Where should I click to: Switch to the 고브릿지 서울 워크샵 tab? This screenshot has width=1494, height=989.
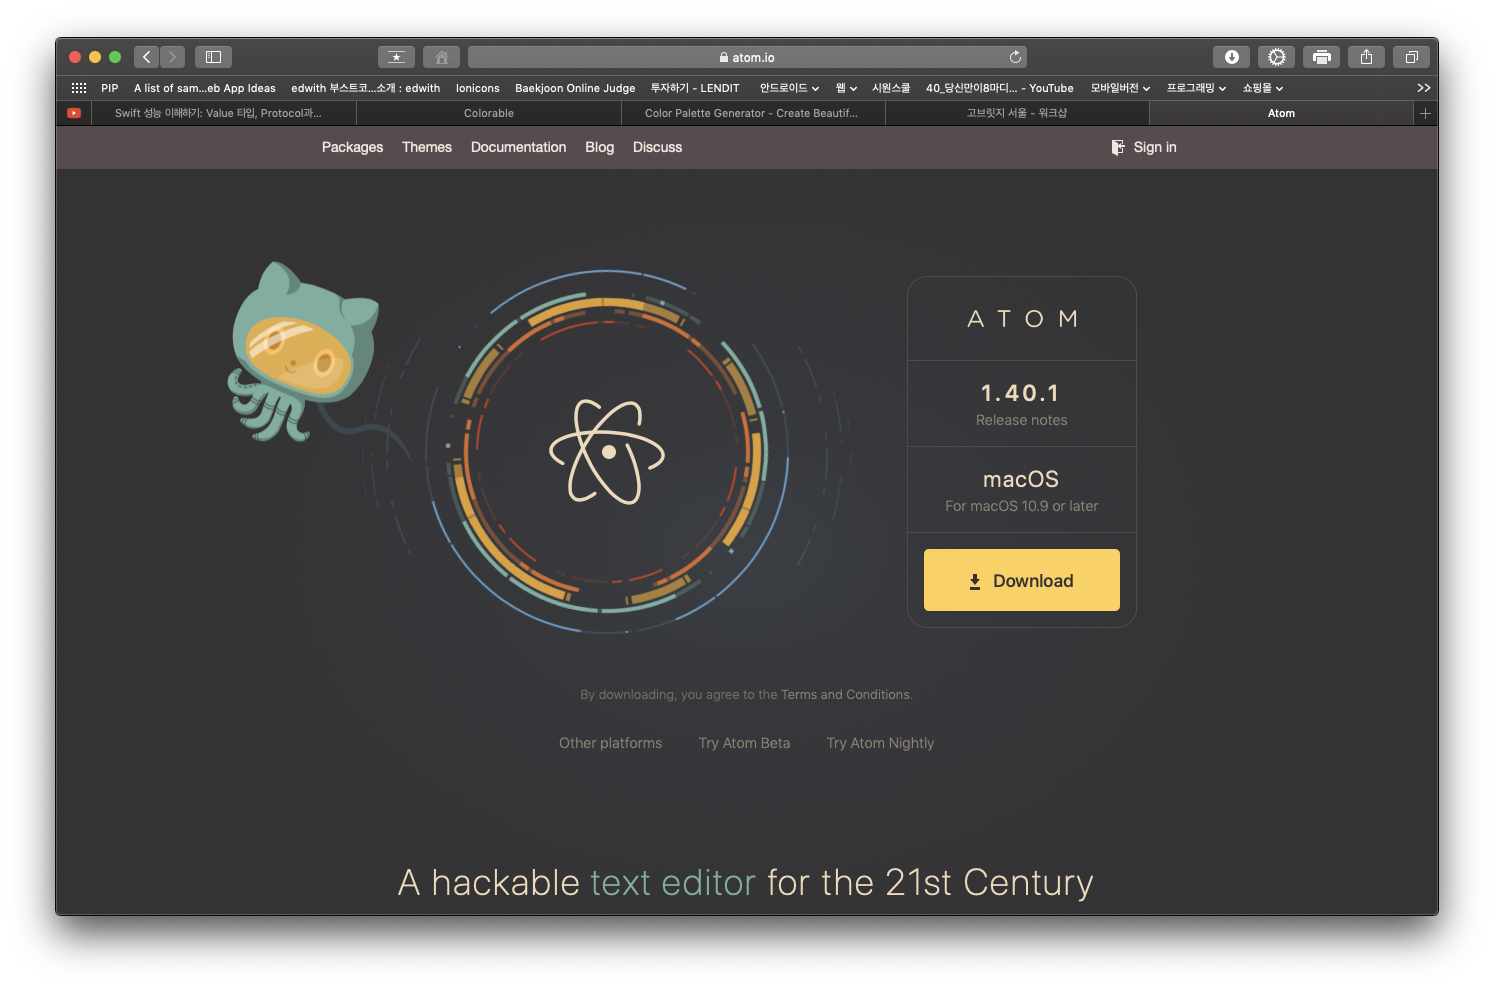[1017, 113]
